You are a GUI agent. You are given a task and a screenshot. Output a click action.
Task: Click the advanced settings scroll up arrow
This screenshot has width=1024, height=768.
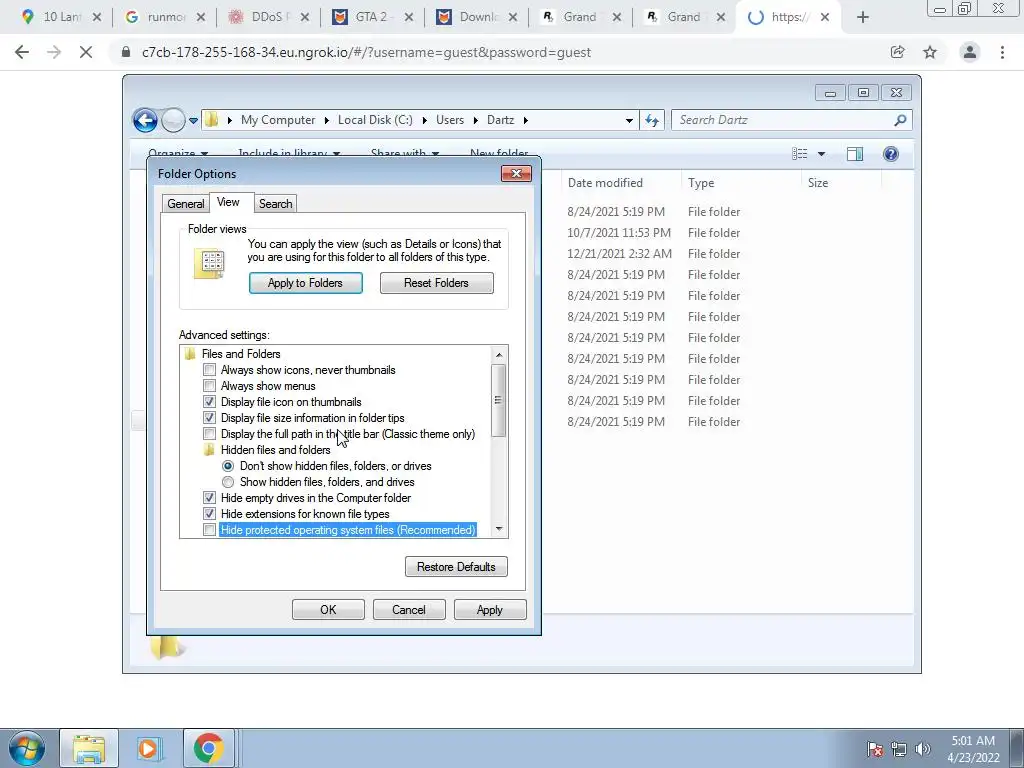pos(499,355)
